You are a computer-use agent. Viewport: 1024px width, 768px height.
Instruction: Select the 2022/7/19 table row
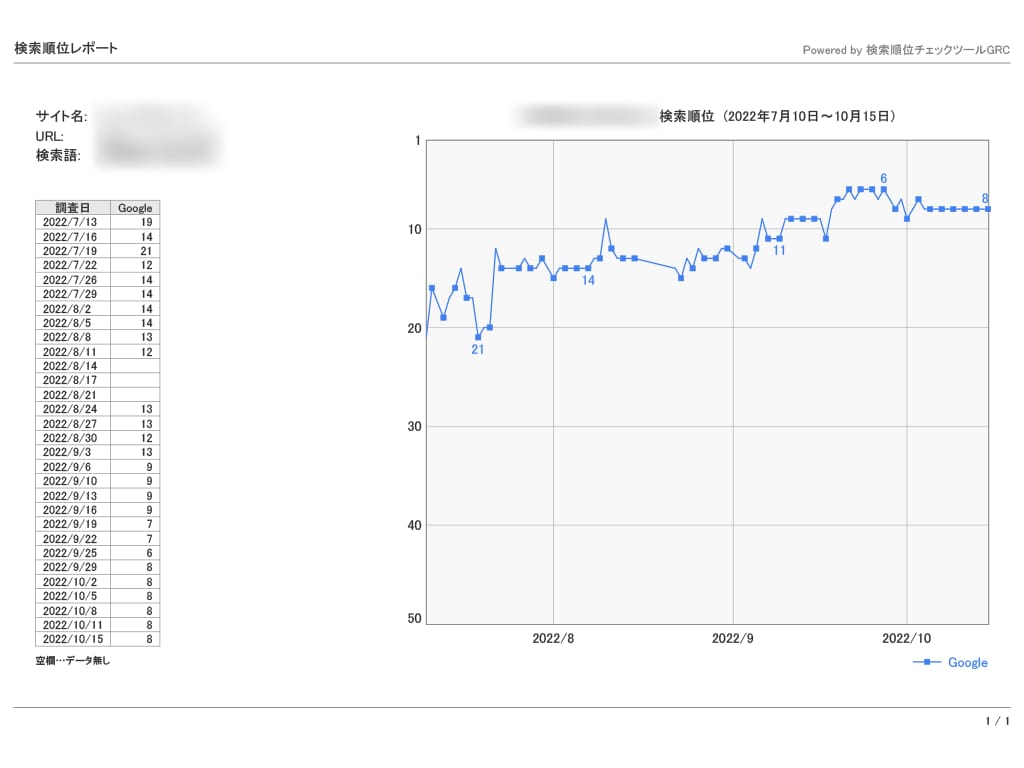point(97,251)
